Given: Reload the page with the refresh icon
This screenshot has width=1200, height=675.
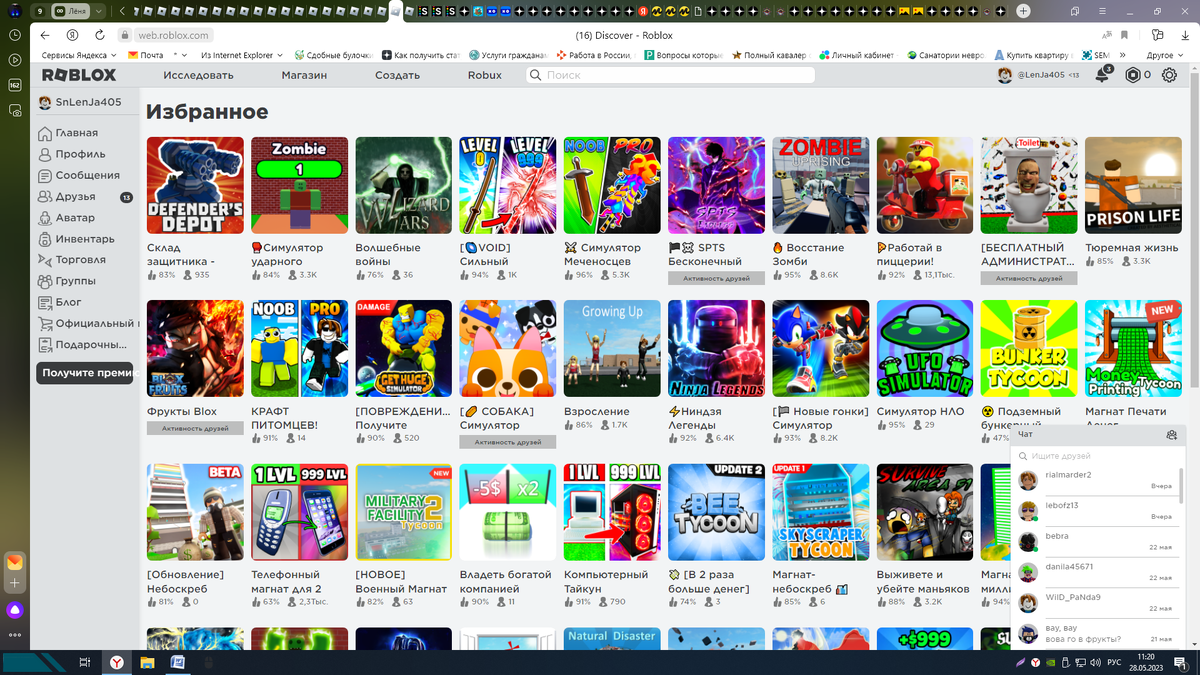Looking at the screenshot, I should [x=99, y=35].
